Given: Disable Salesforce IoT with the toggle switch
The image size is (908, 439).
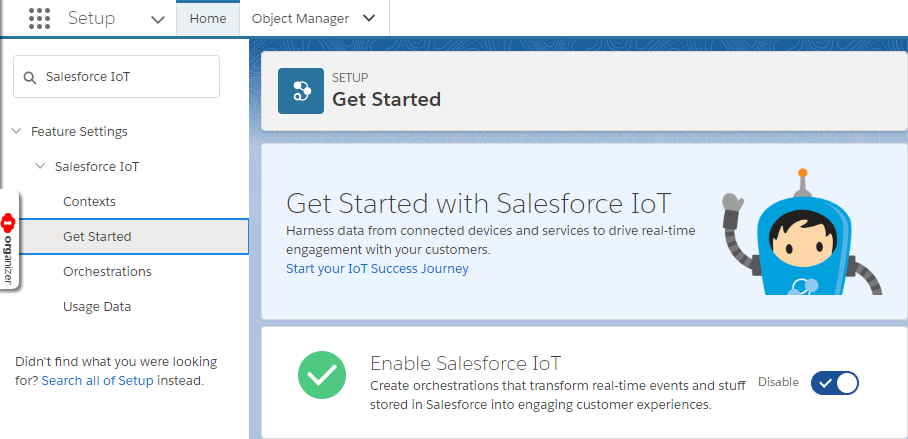Looking at the screenshot, I should tap(834, 383).
